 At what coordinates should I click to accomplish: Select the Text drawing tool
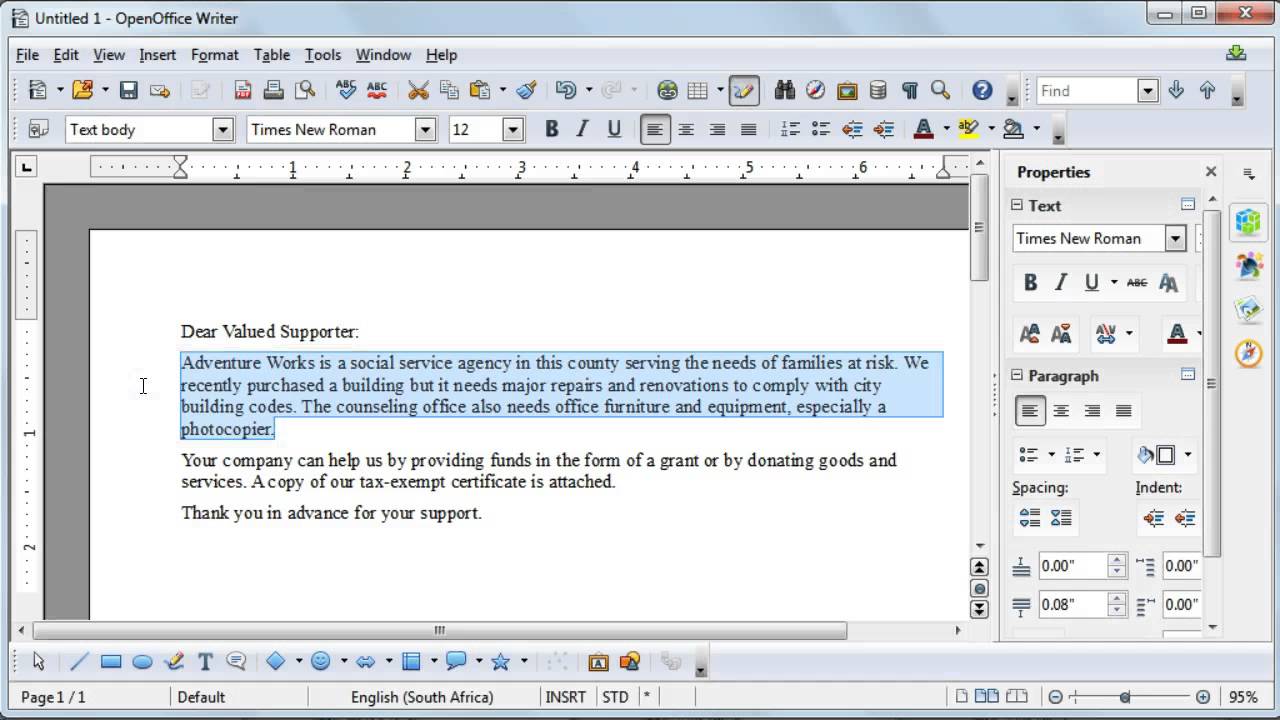click(205, 661)
